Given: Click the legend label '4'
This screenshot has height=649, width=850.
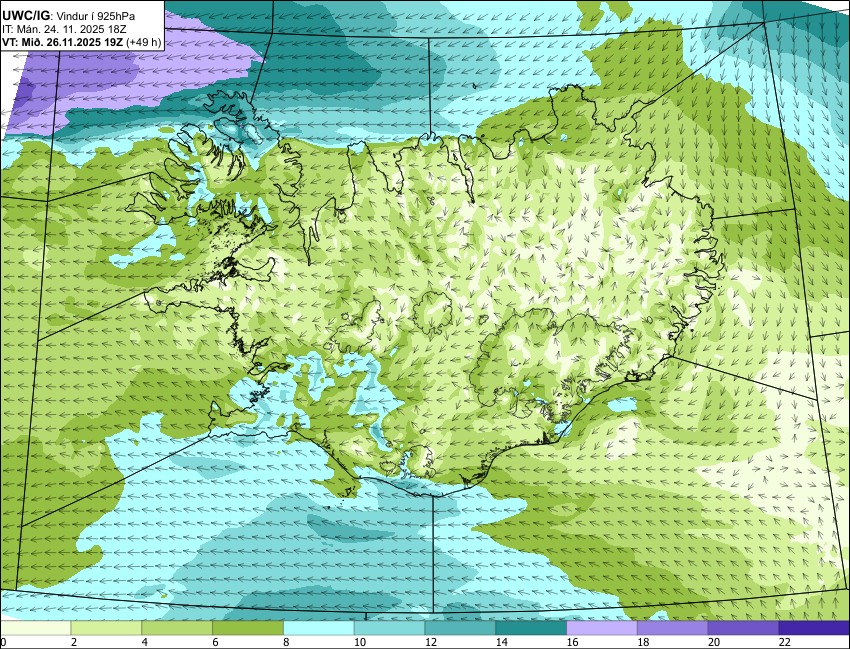Looking at the screenshot, I should coord(144,642).
